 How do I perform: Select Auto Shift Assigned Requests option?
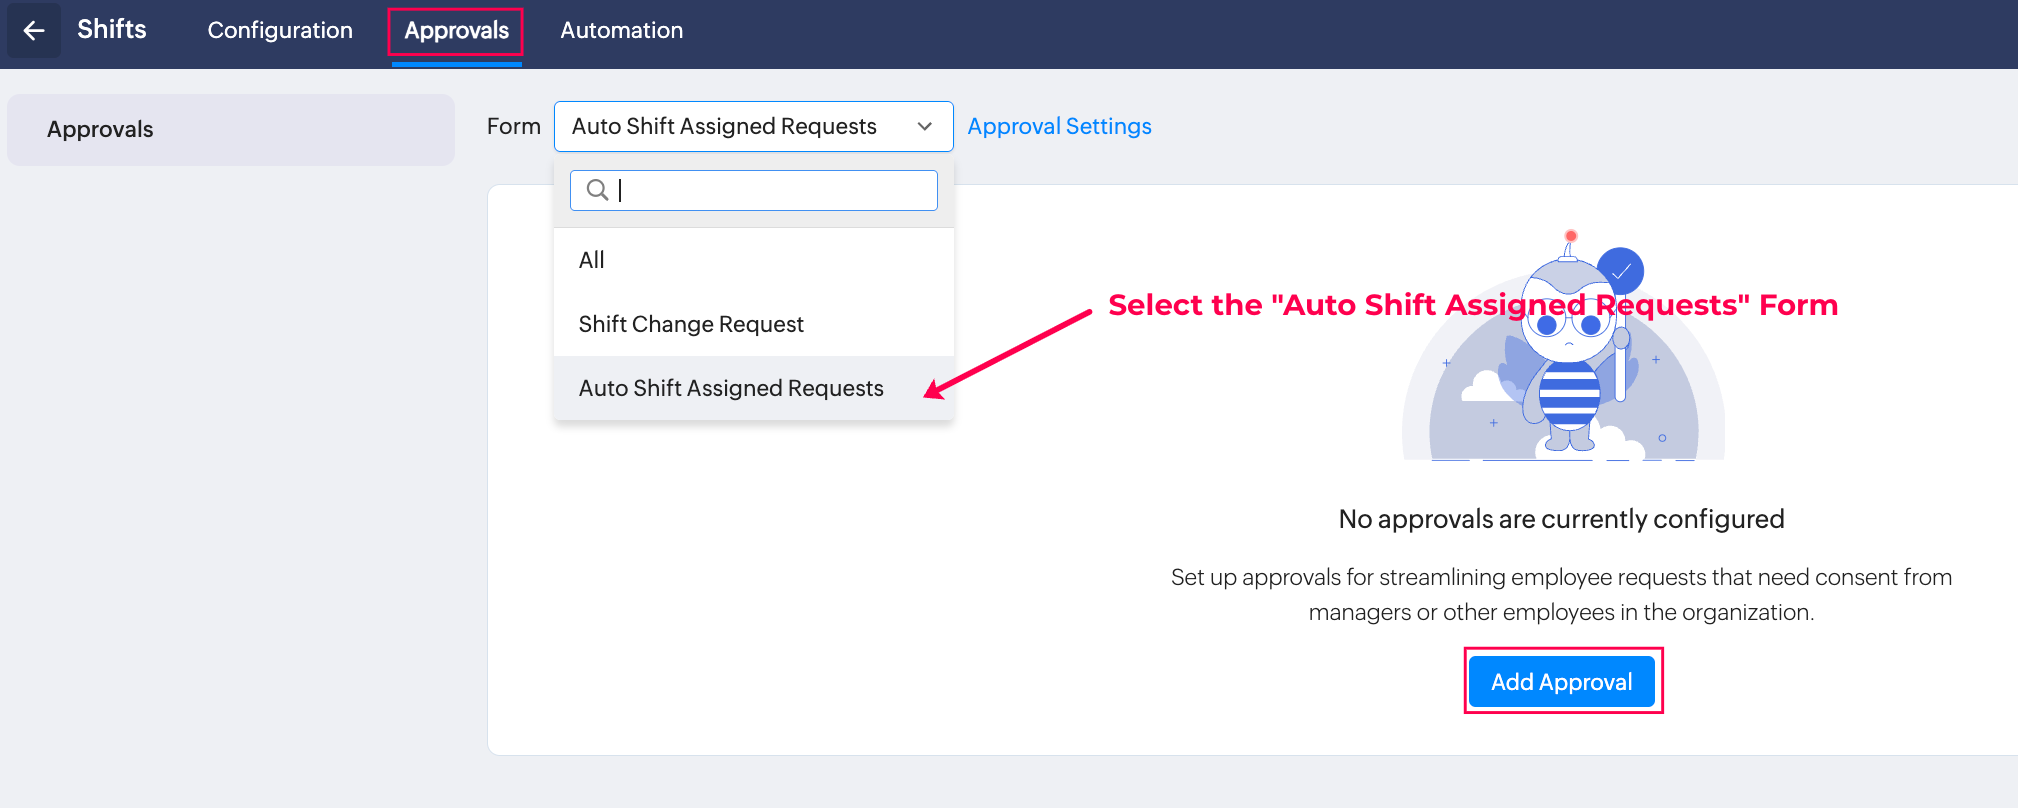pyautogui.click(x=754, y=388)
